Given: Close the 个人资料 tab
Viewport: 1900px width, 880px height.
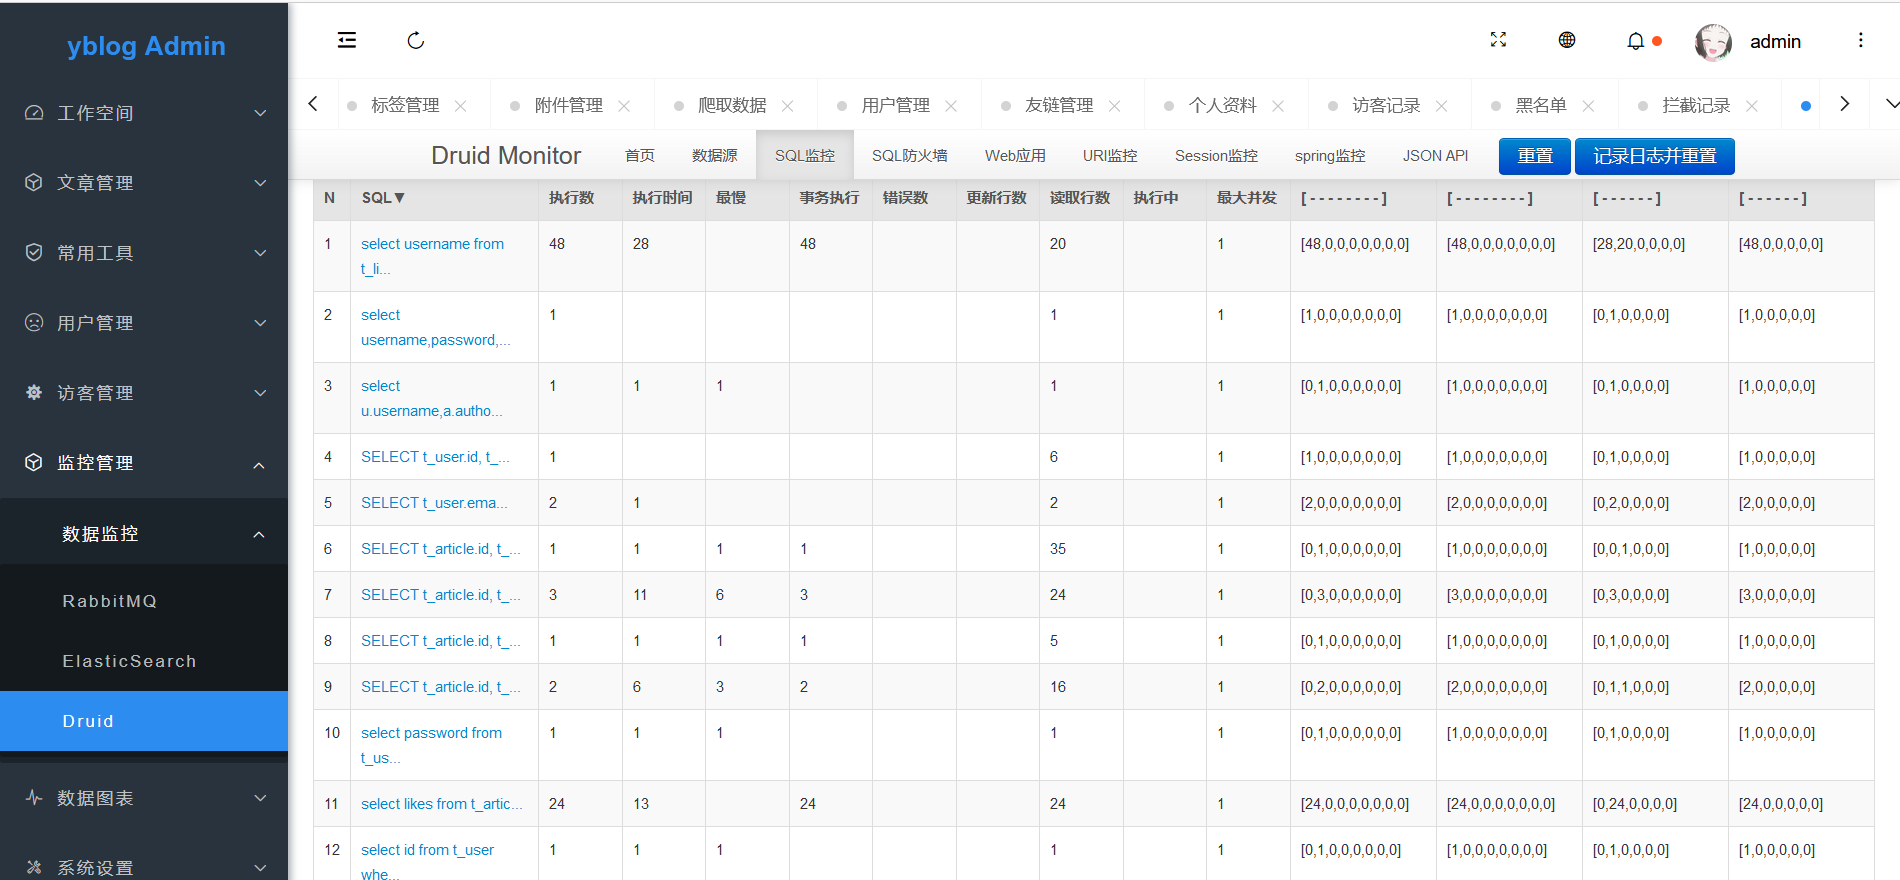Looking at the screenshot, I should (x=1278, y=106).
